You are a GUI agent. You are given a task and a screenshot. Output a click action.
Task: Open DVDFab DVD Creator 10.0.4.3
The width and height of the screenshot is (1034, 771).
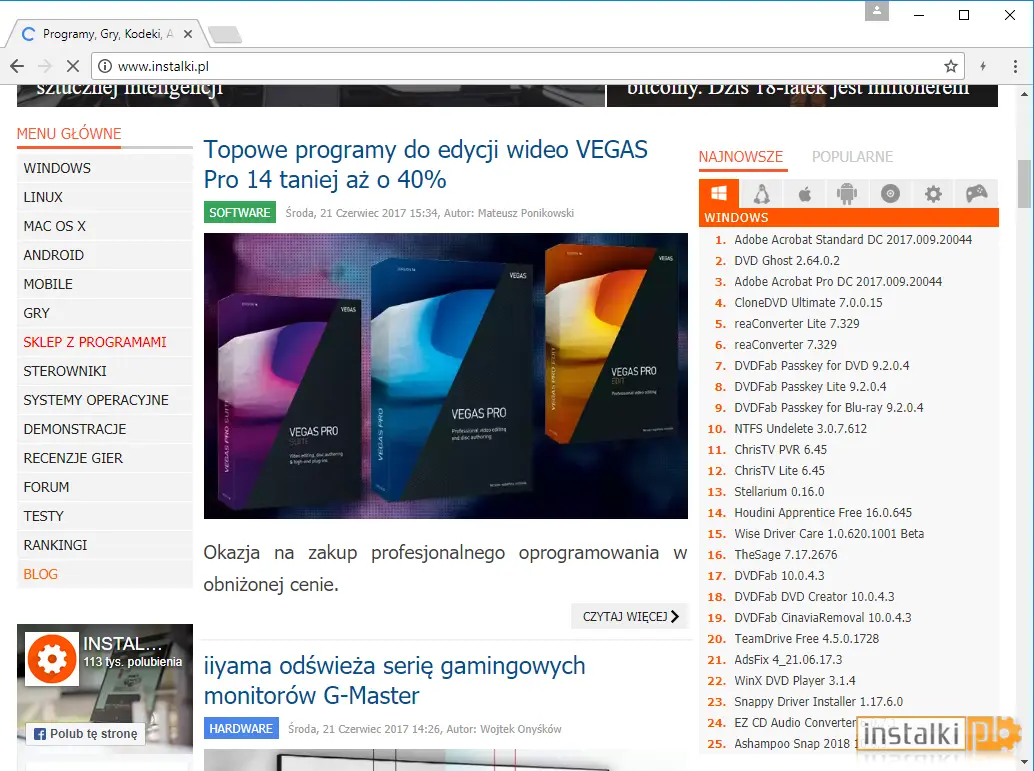[x=814, y=597]
